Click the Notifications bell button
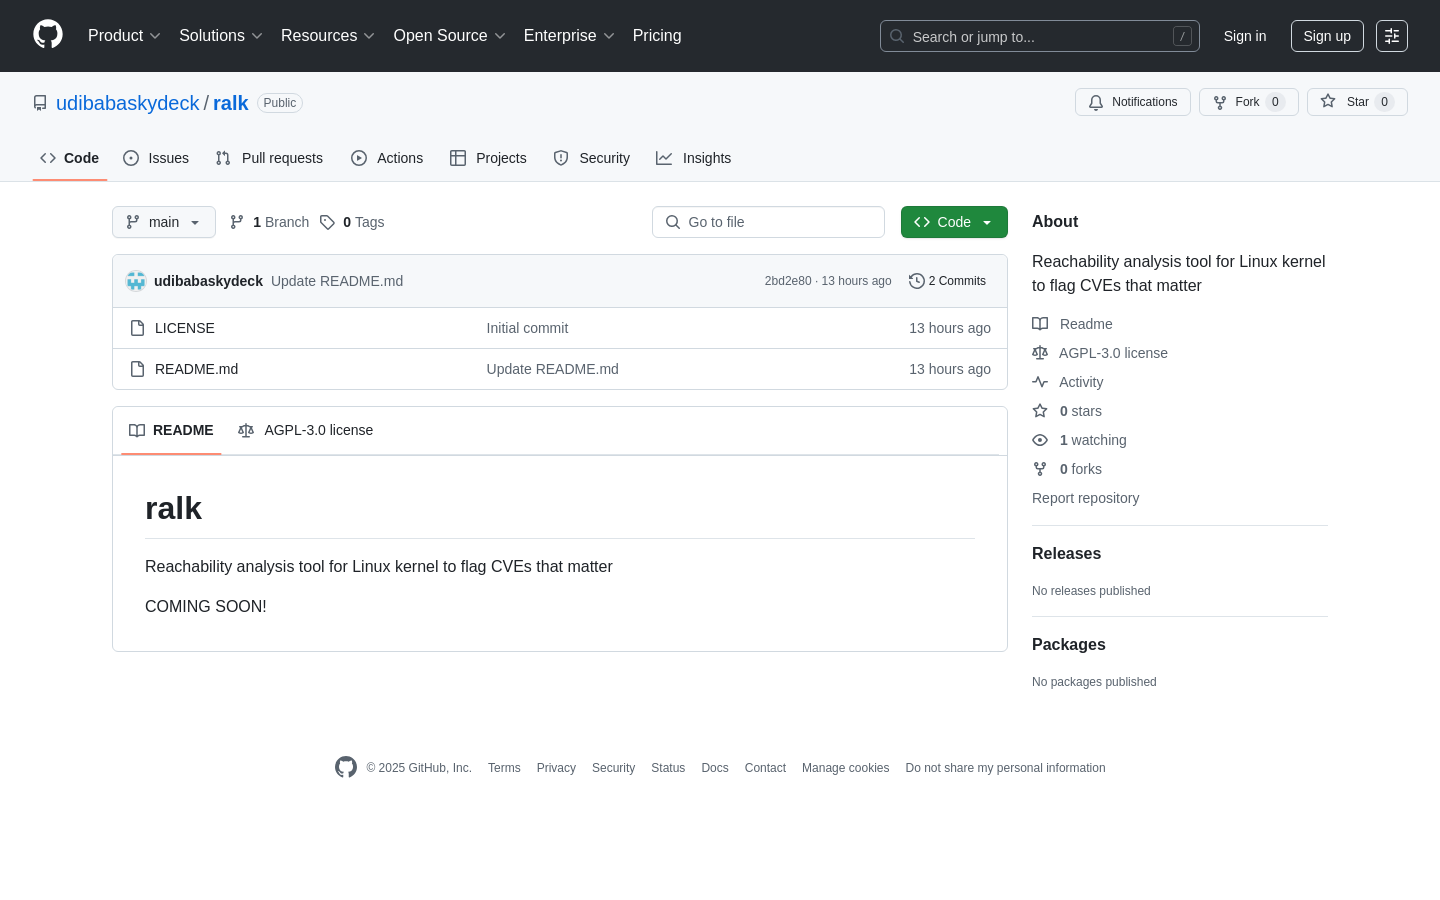The width and height of the screenshot is (1440, 900). (1133, 102)
